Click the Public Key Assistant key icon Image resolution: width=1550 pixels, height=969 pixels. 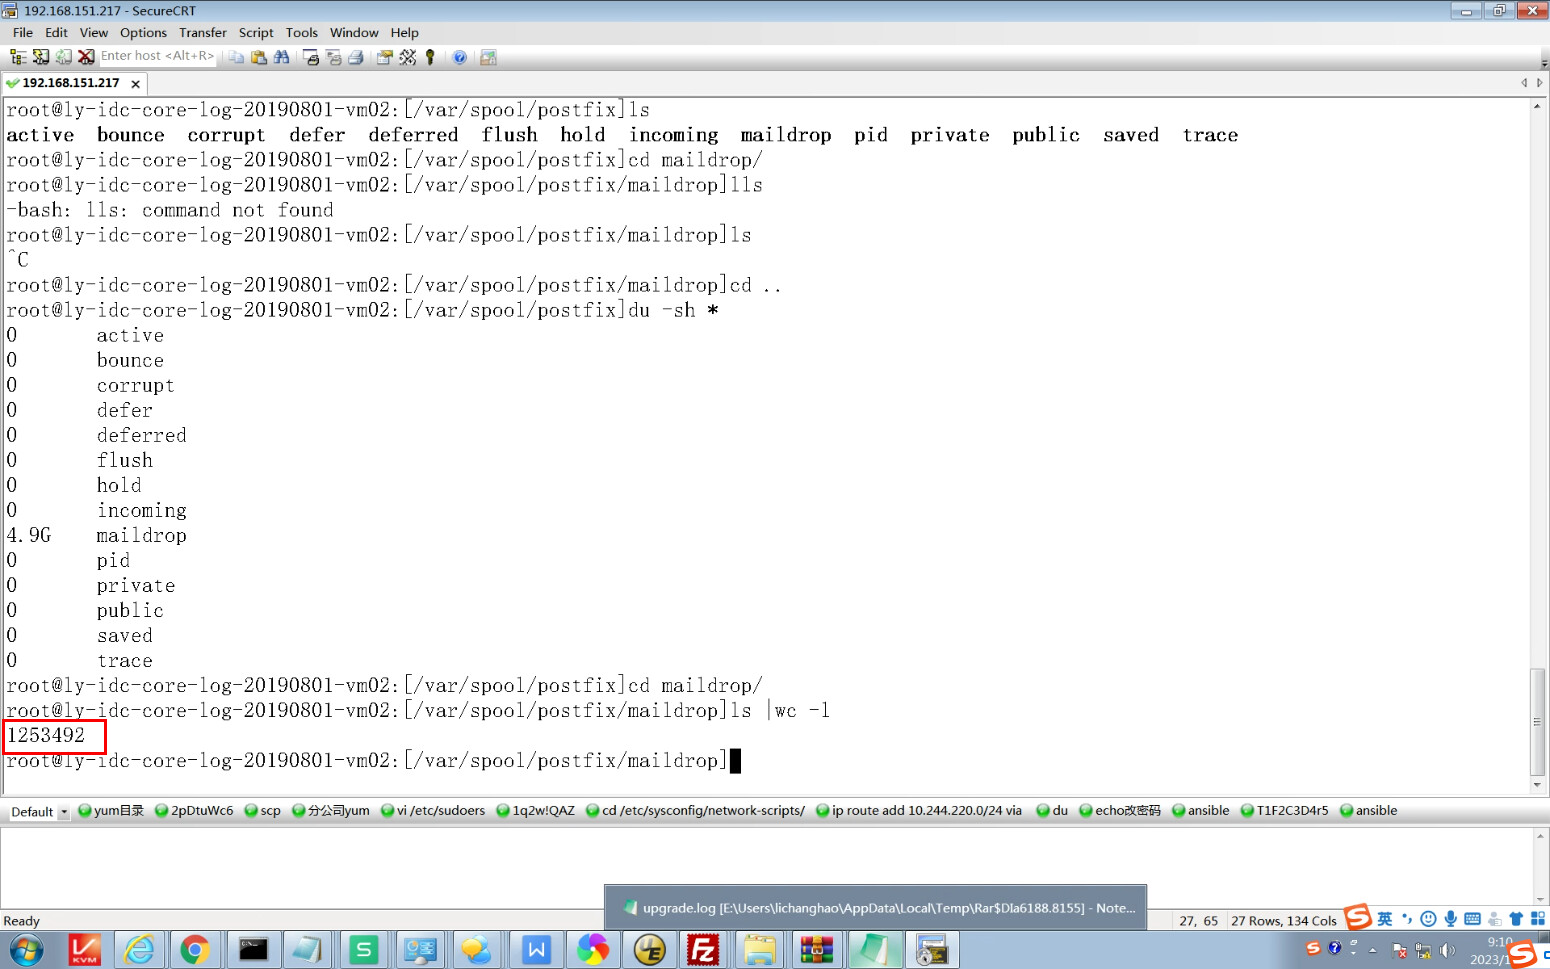[x=430, y=57]
